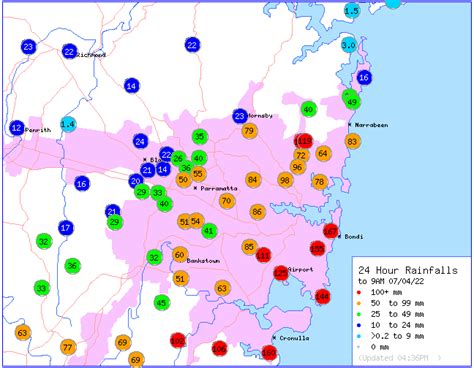The height and width of the screenshot is (368, 474).
Task: Select the red 111 rainfall marker
Action: tap(263, 255)
